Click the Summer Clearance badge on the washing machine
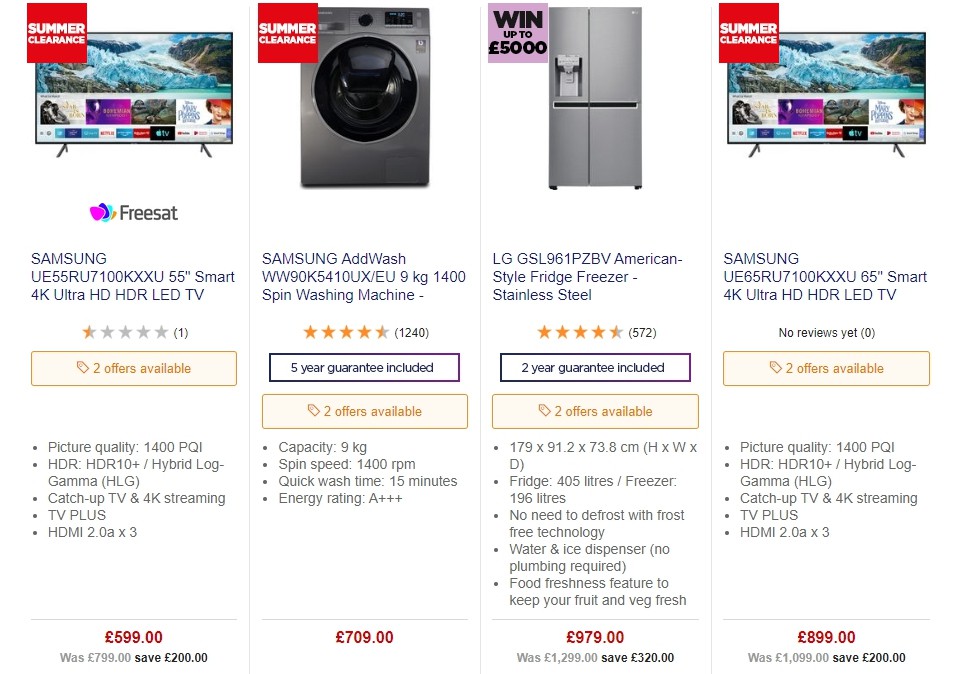 (287, 31)
